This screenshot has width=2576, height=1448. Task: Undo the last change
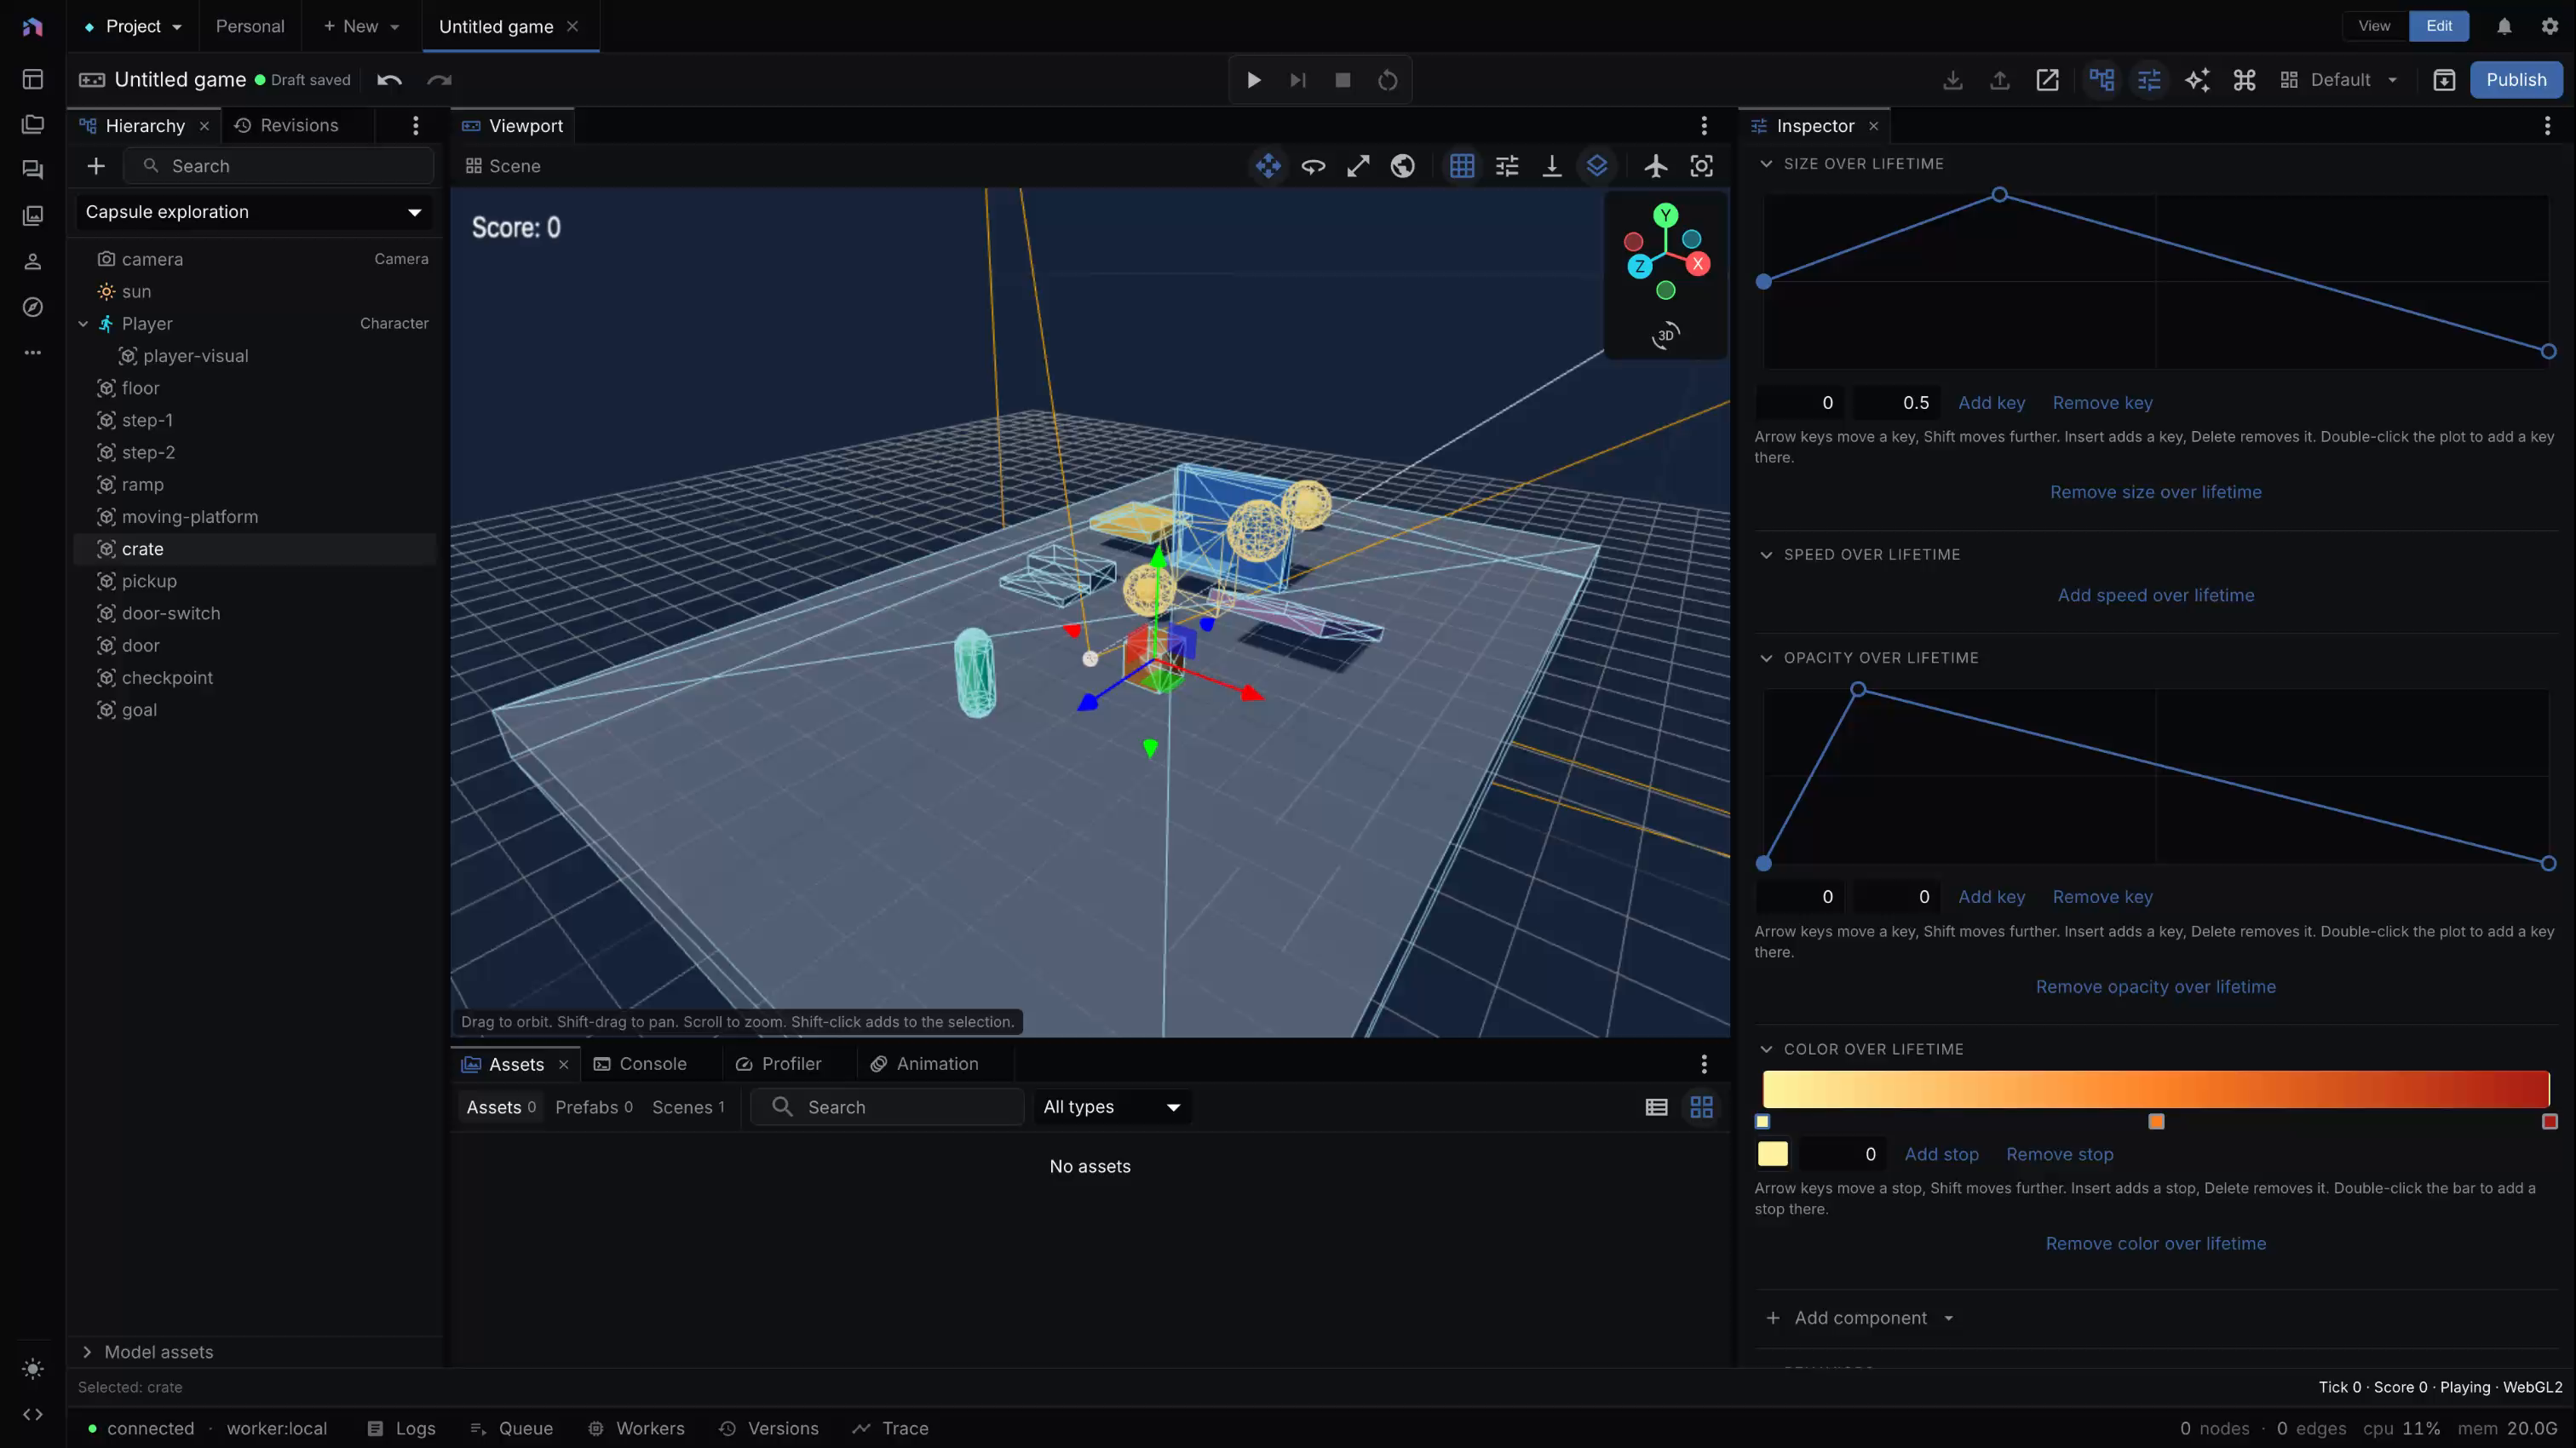390,80
